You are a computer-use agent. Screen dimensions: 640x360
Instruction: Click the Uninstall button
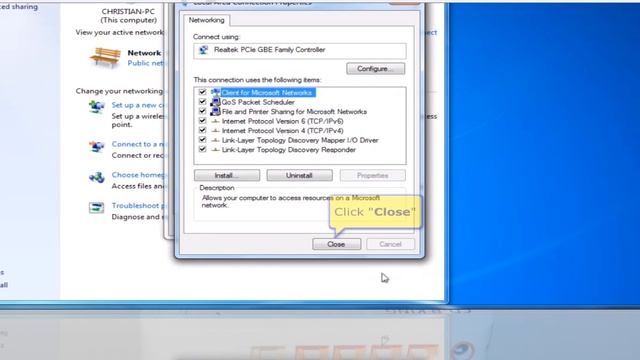299,176
